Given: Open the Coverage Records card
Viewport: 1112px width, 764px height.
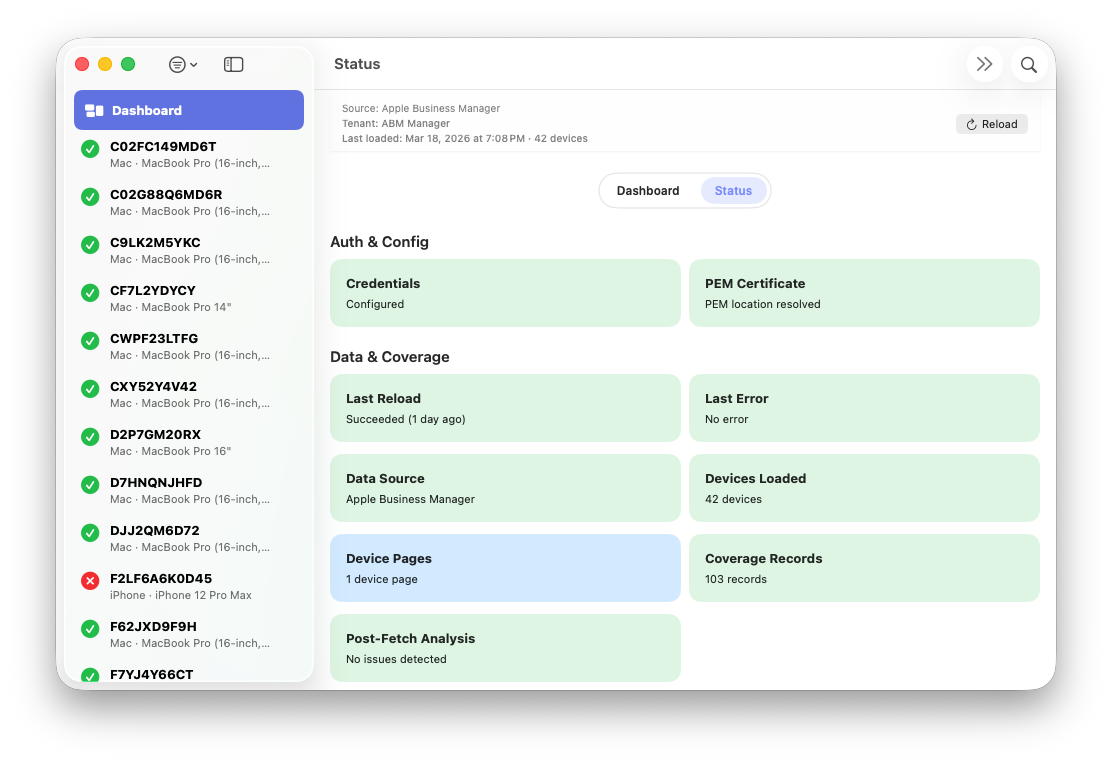Looking at the screenshot, I should coord(864,567).
